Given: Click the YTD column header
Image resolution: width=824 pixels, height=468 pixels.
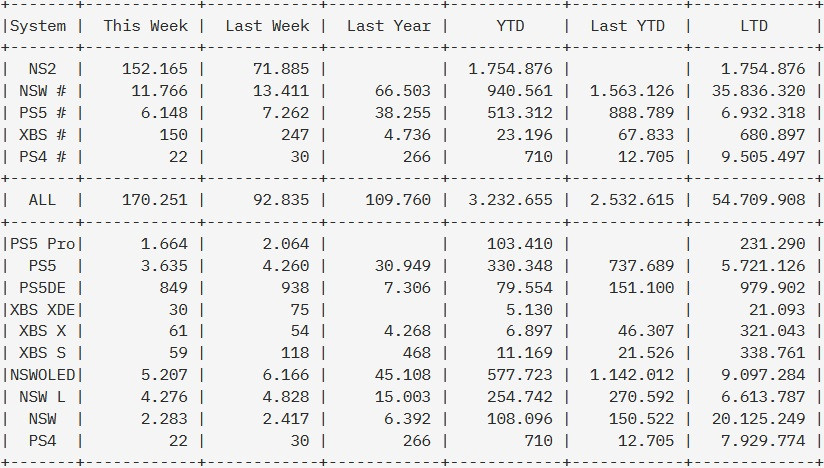Looking at the screenshot, I should point(510,26).
